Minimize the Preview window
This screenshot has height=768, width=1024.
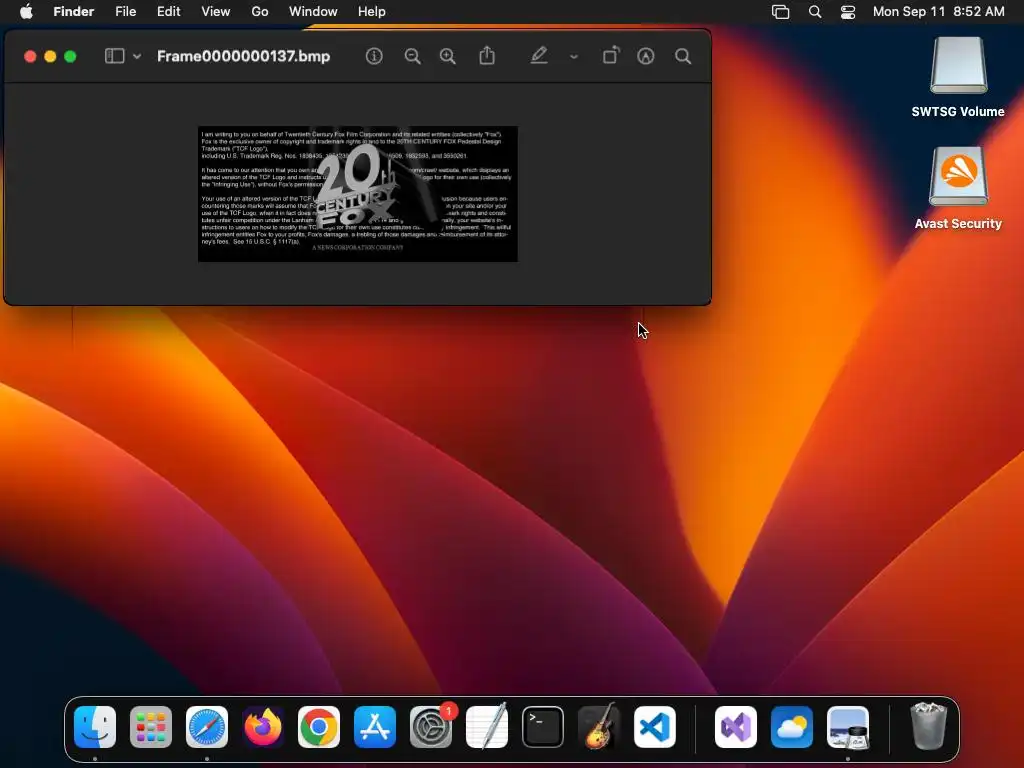[x=50, y=56]
